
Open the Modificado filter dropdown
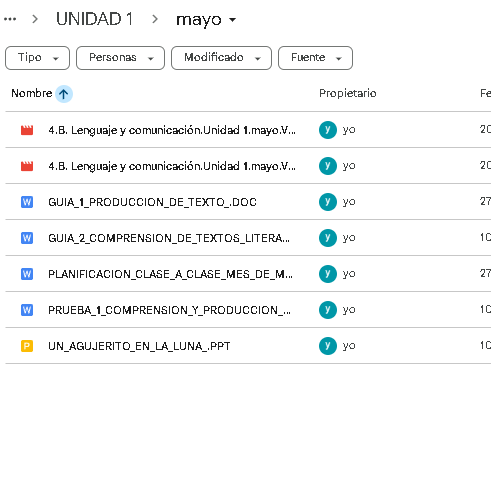click(221, 58)
